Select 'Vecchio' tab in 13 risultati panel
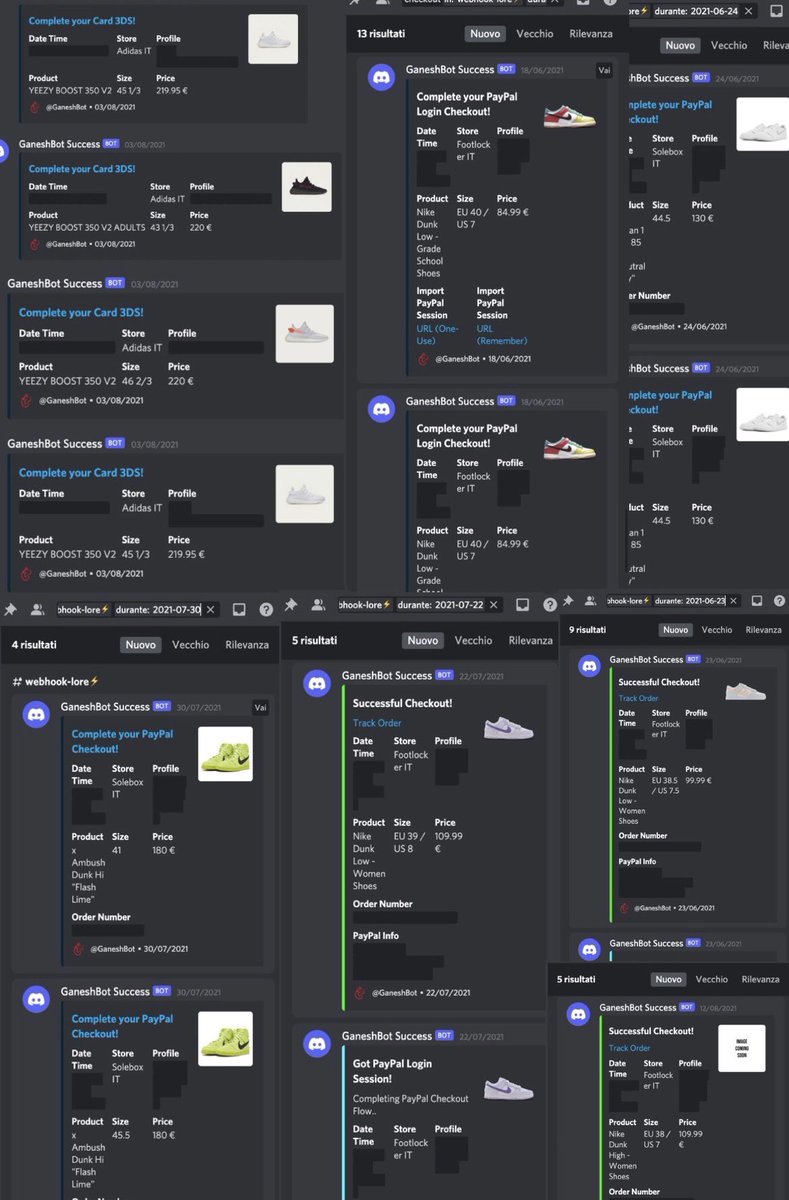The height and width of the screenshot is (1200, 789). pos(535,33)
